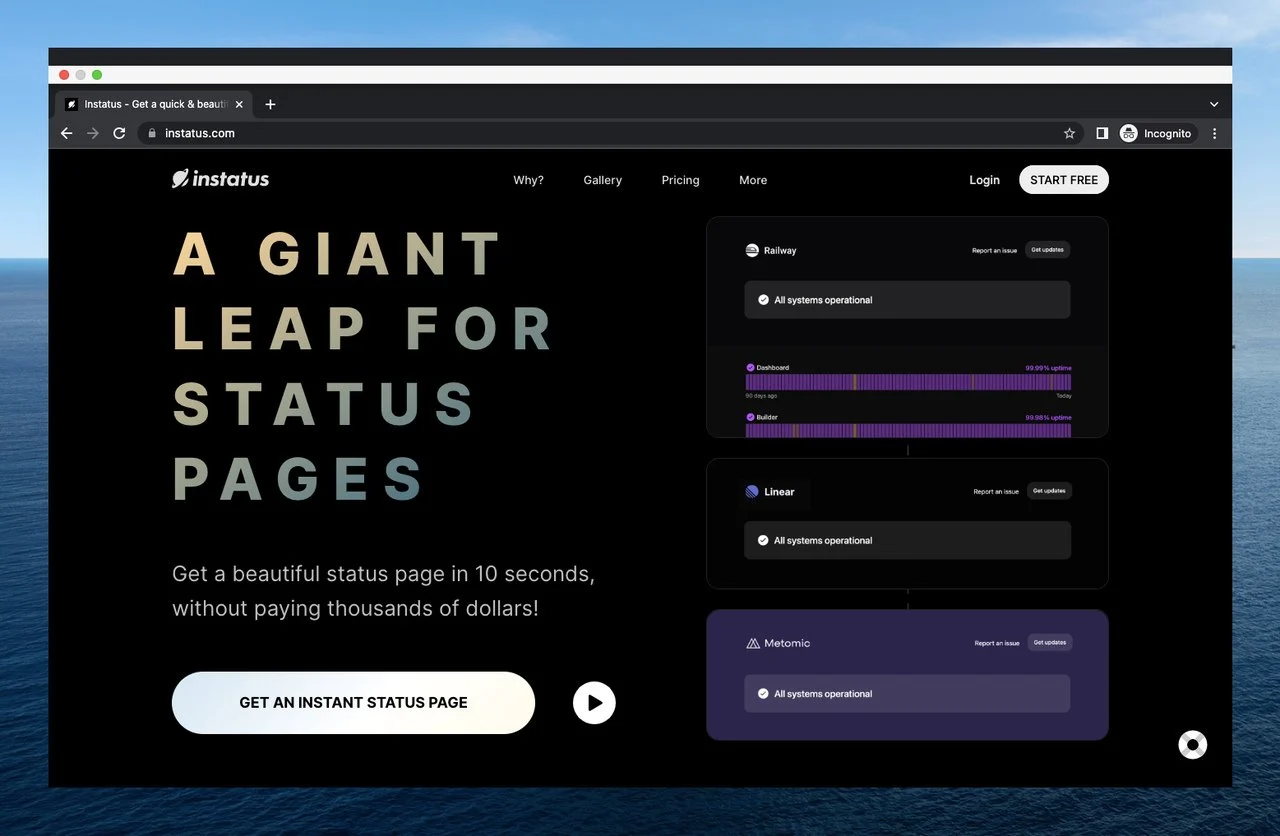
Task: Click the browser forward arrow
Action: 93,133
